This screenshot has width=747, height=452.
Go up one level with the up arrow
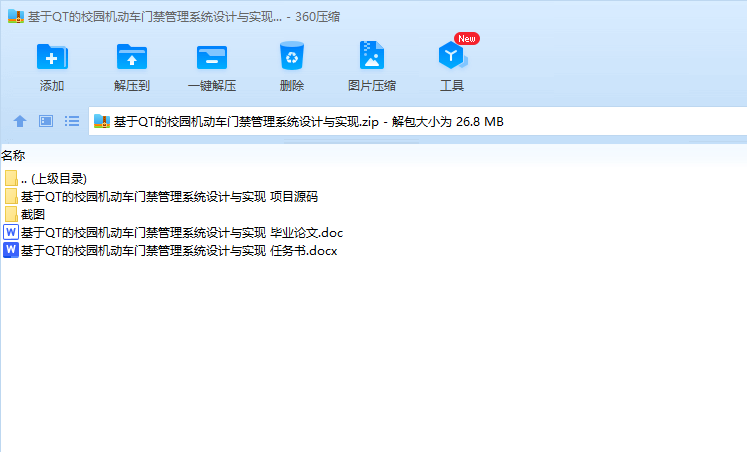click(20, 121)
